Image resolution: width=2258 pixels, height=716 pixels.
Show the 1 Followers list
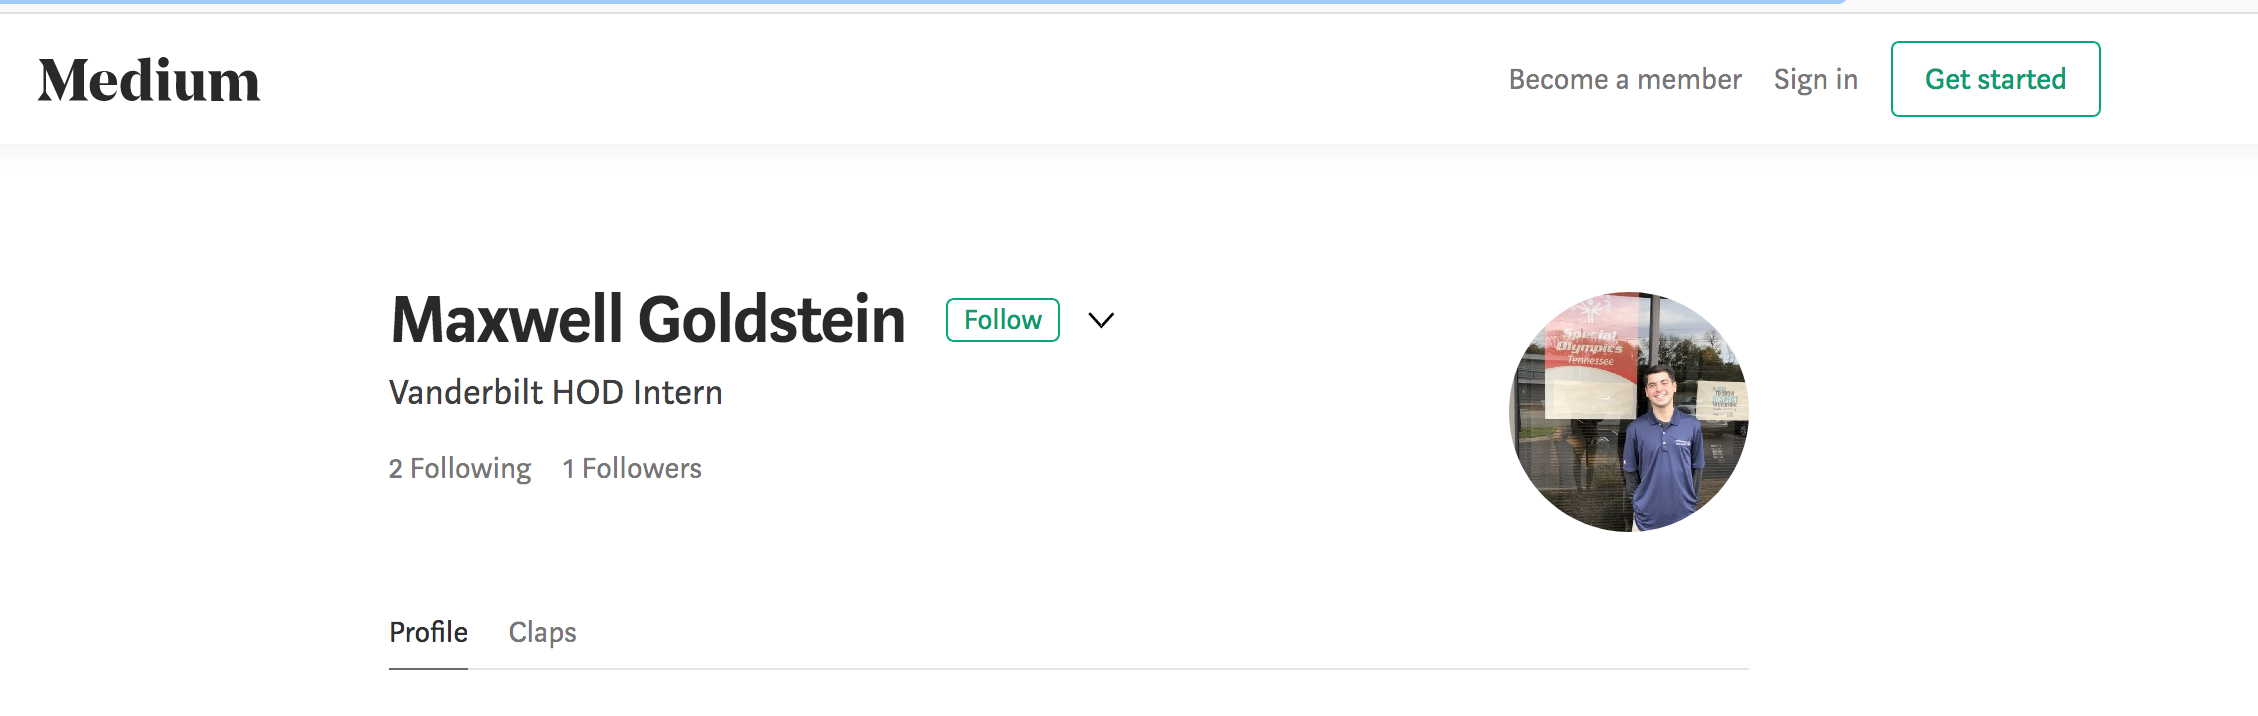(632, 468)
